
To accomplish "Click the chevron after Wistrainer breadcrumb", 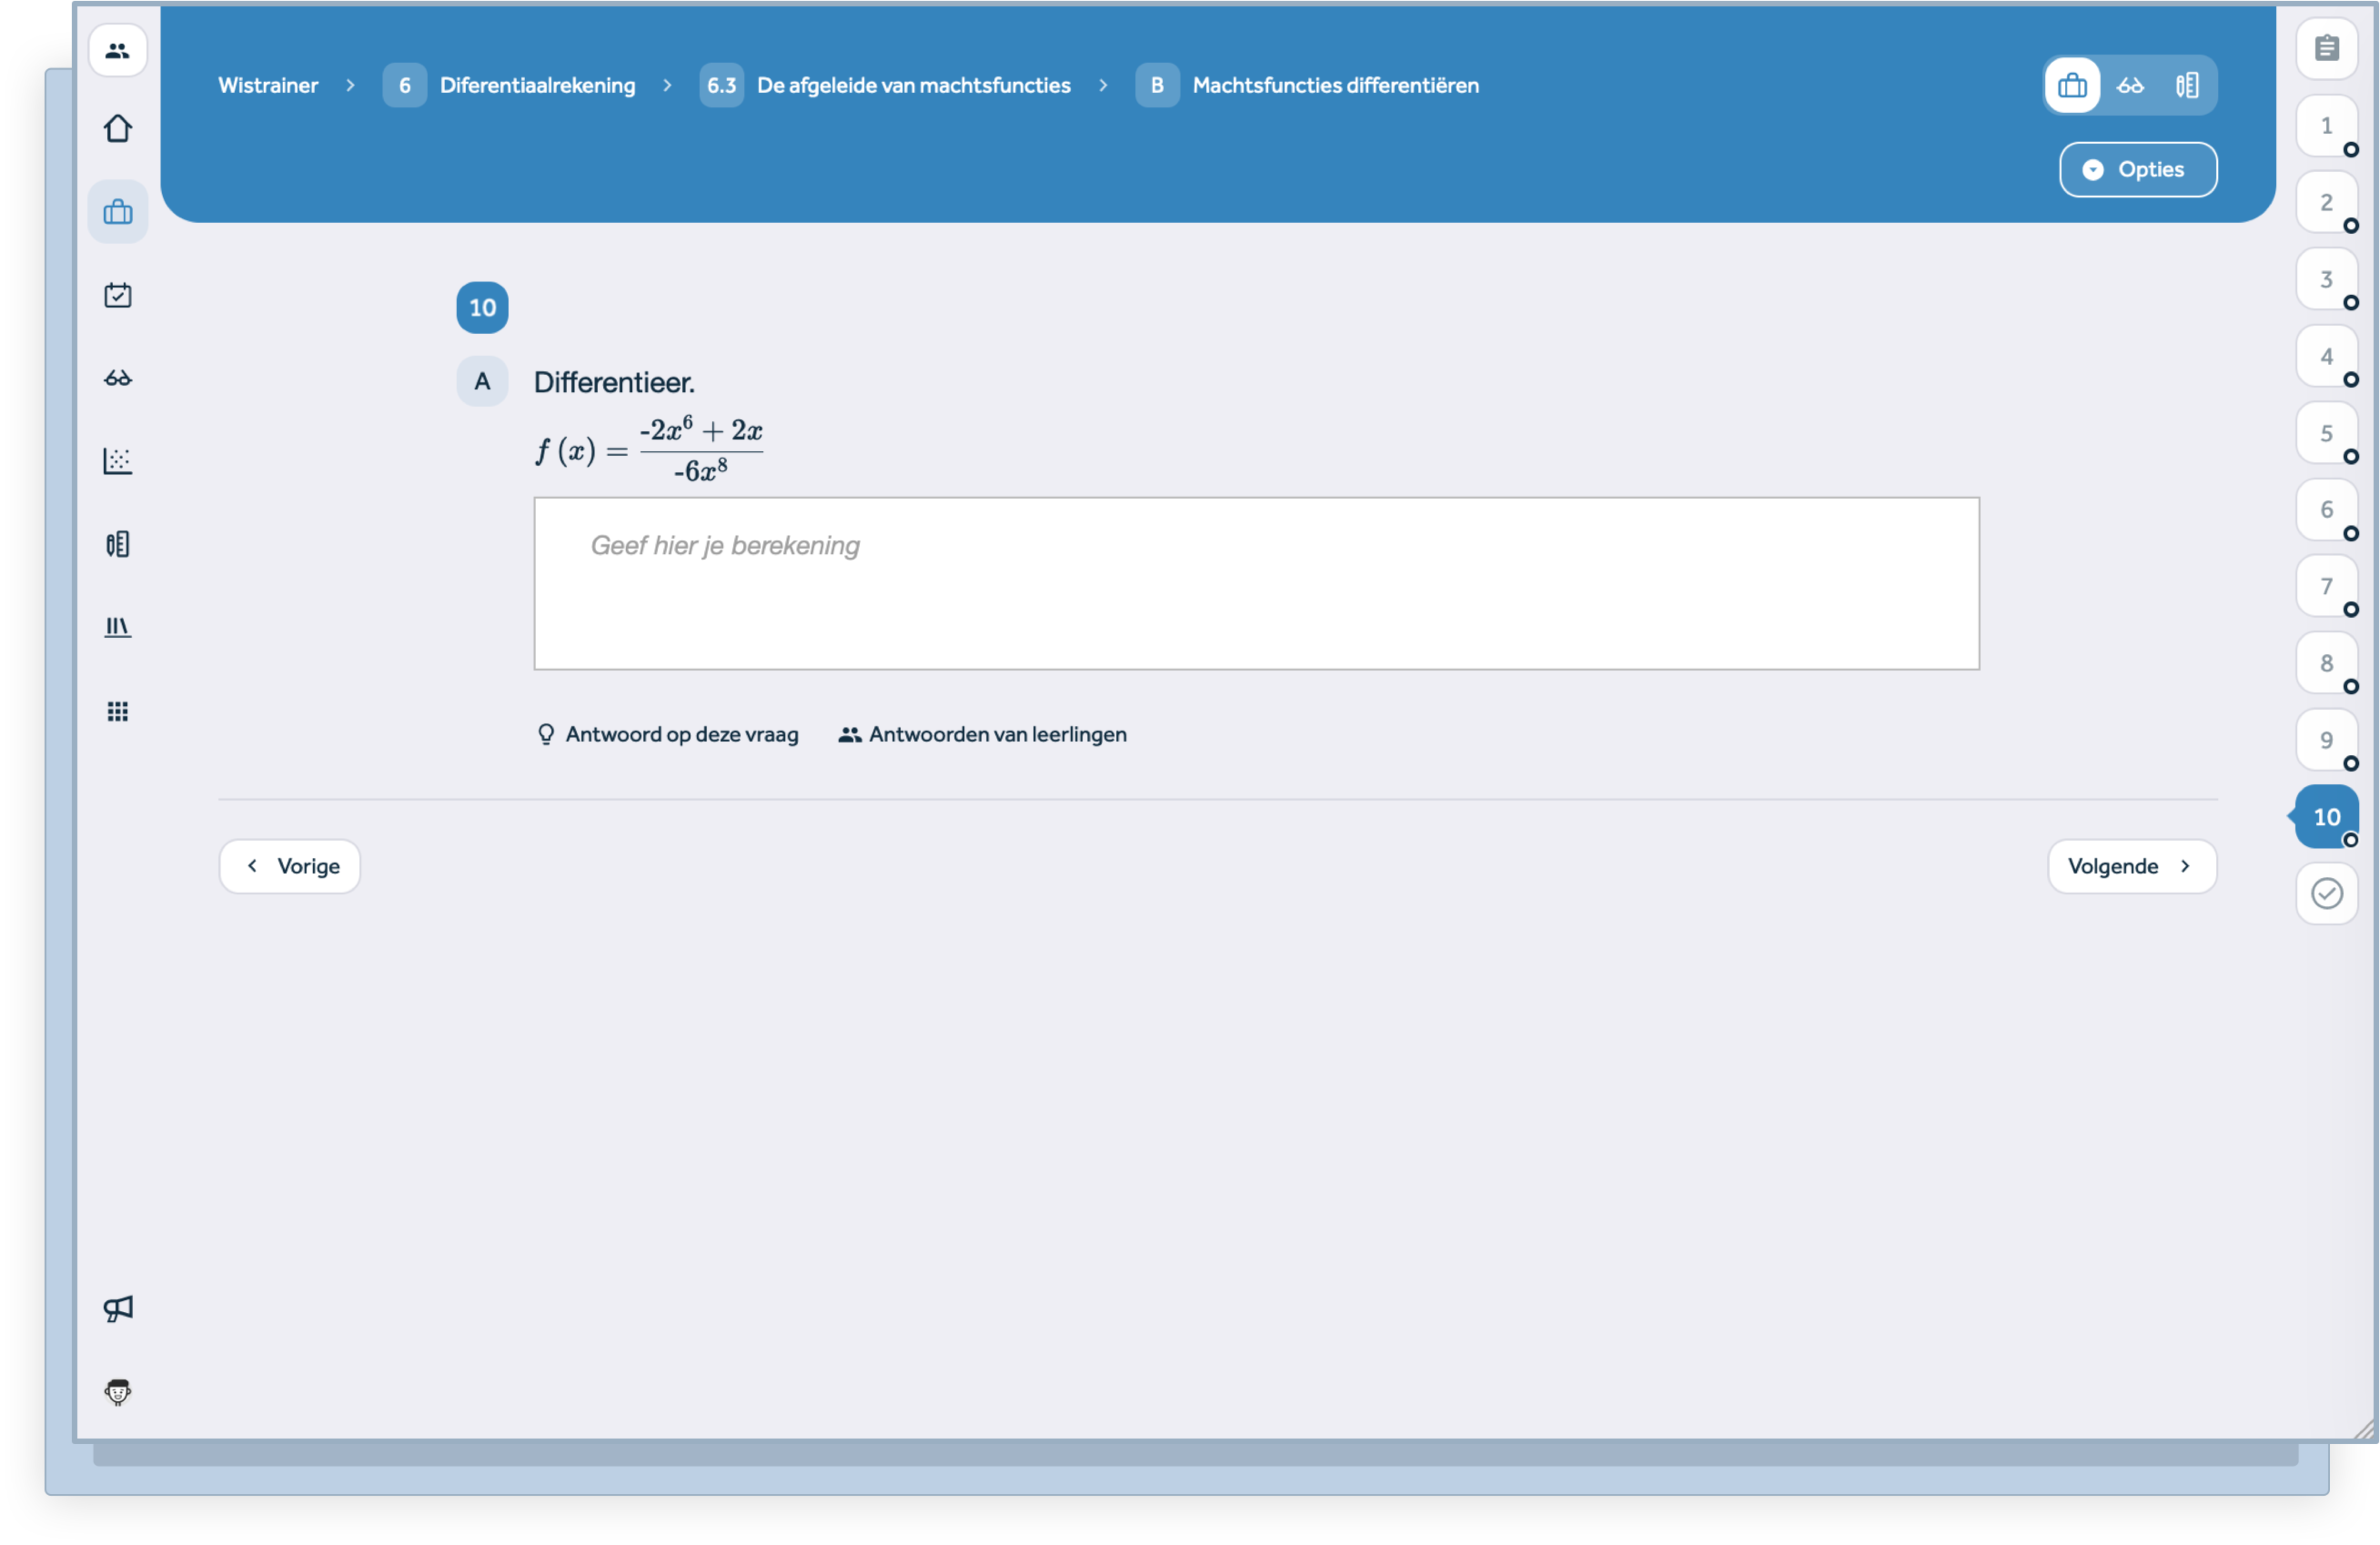I will click(350, 85).
